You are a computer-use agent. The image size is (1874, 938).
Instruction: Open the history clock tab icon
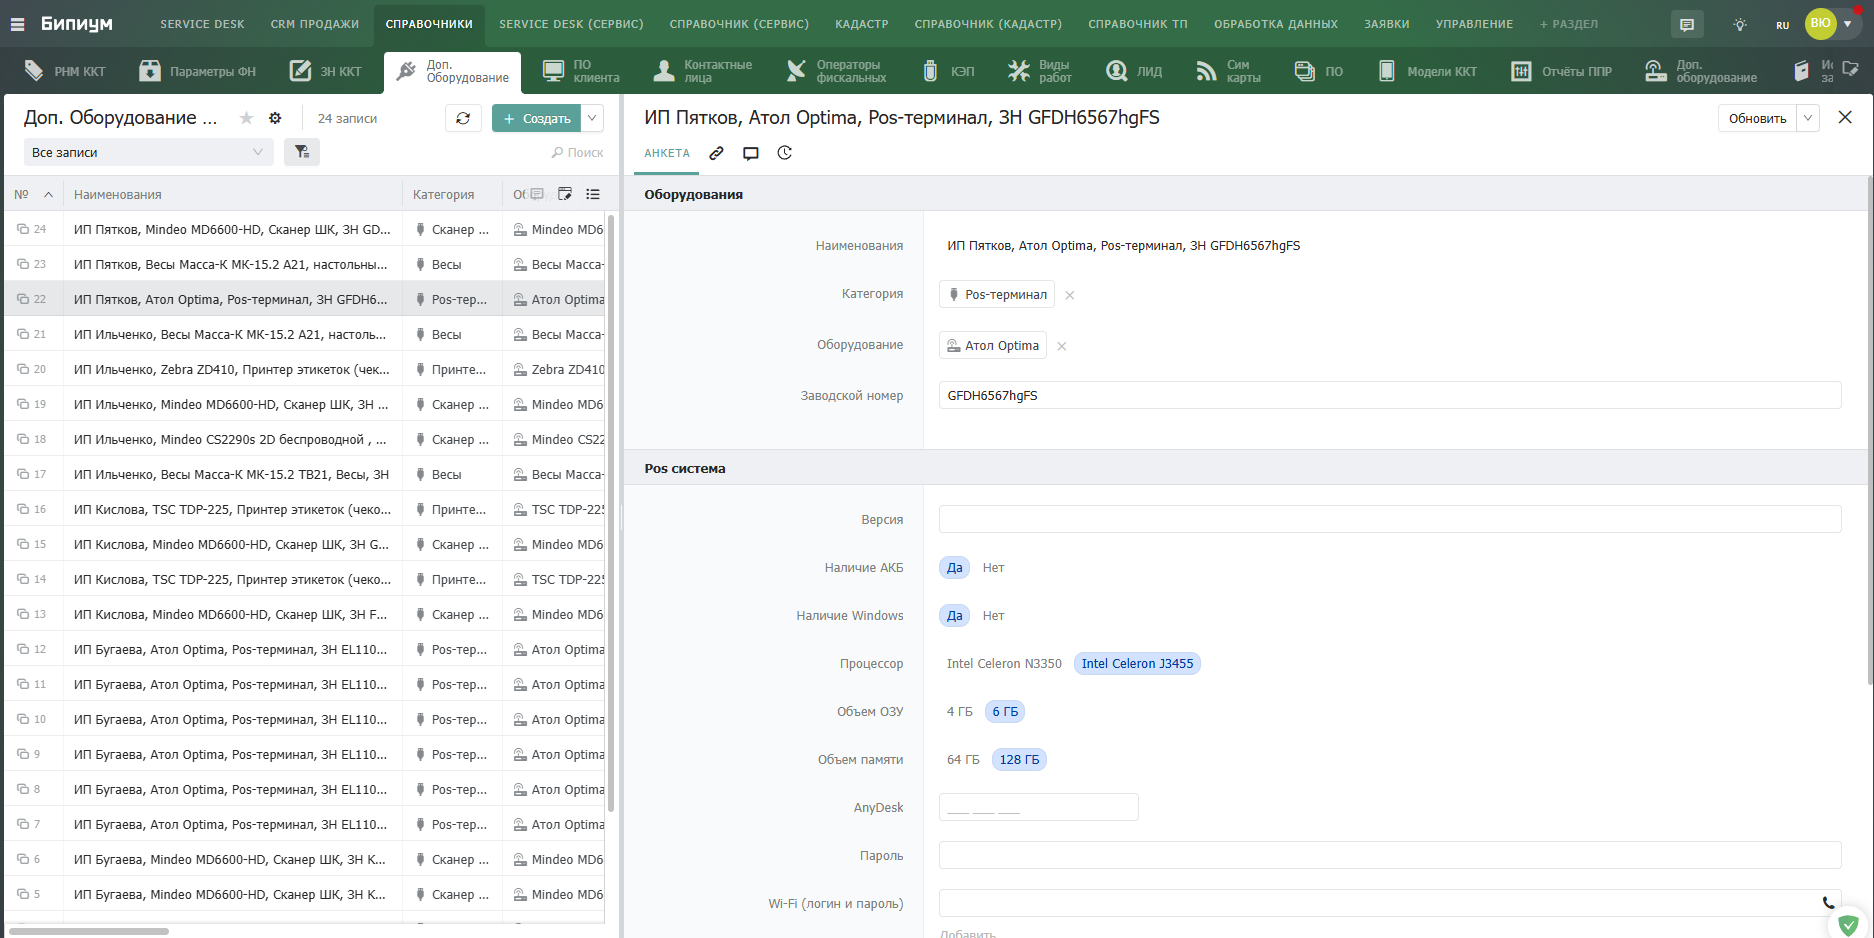click(x=785, y=153)
